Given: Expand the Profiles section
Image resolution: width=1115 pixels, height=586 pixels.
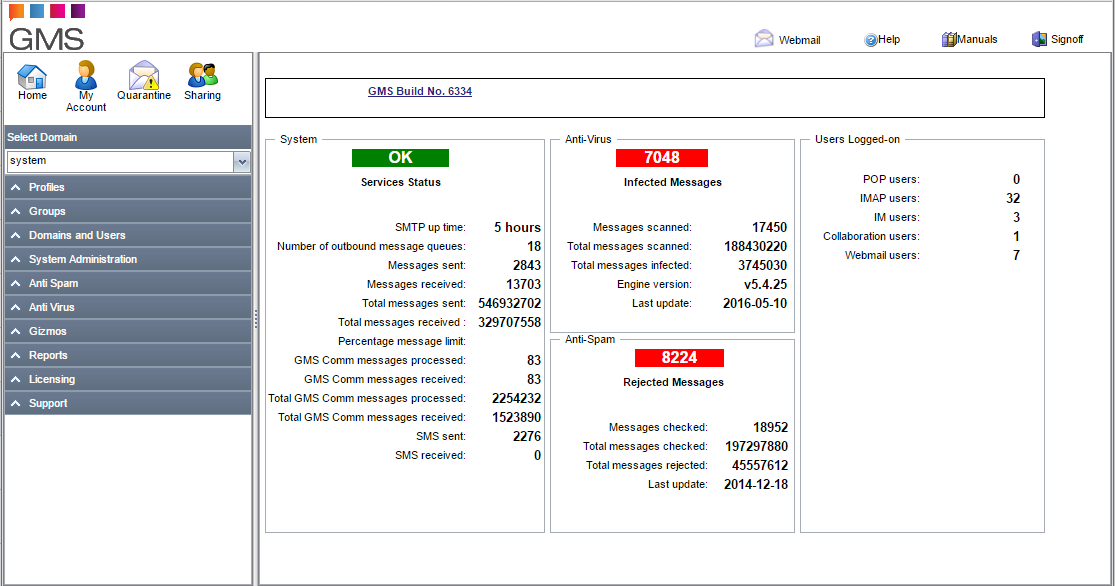Looking at the screenshot, I should (x=128, y=187).
